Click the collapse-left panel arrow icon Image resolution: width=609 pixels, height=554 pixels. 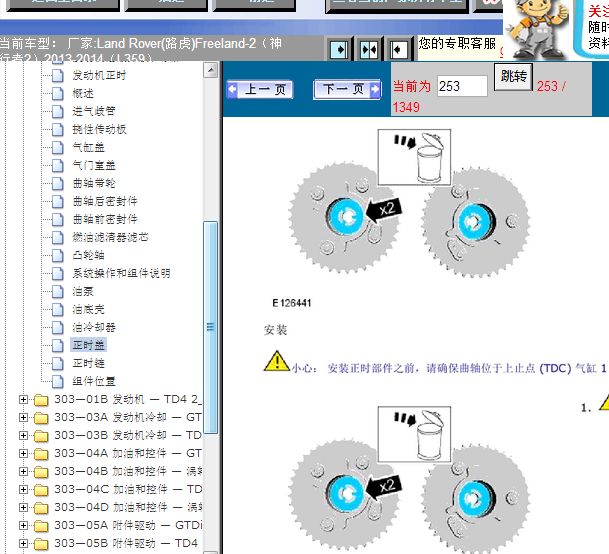[x=398, y=50]
